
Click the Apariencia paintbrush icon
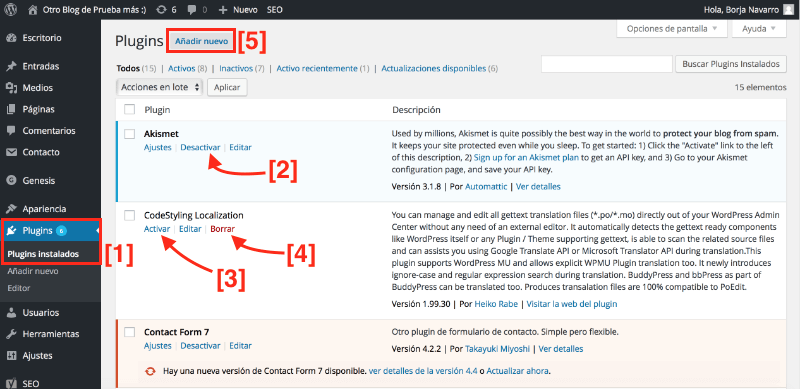click(11, 209)
